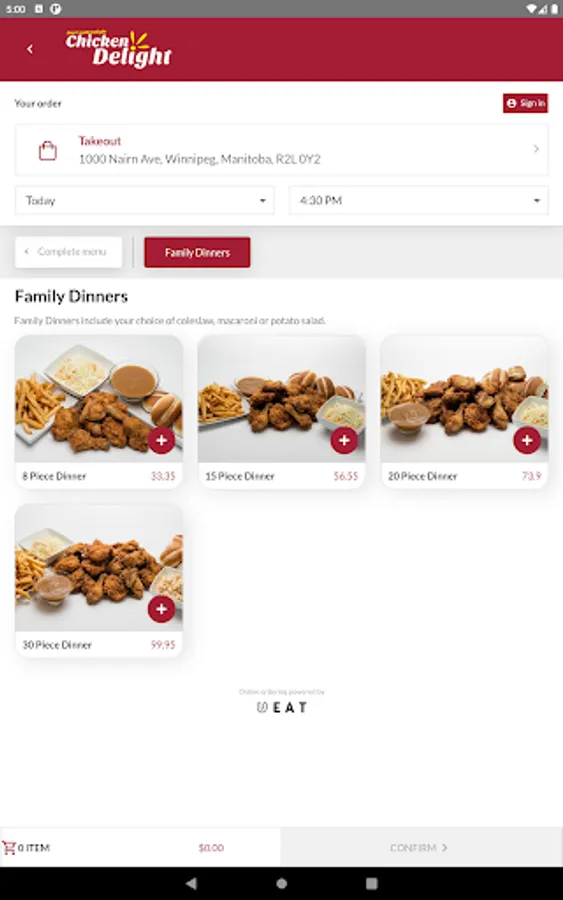This screenshot has height=900, width=563.
Task: Click the Sign in button
Action: tap(526, 103)
